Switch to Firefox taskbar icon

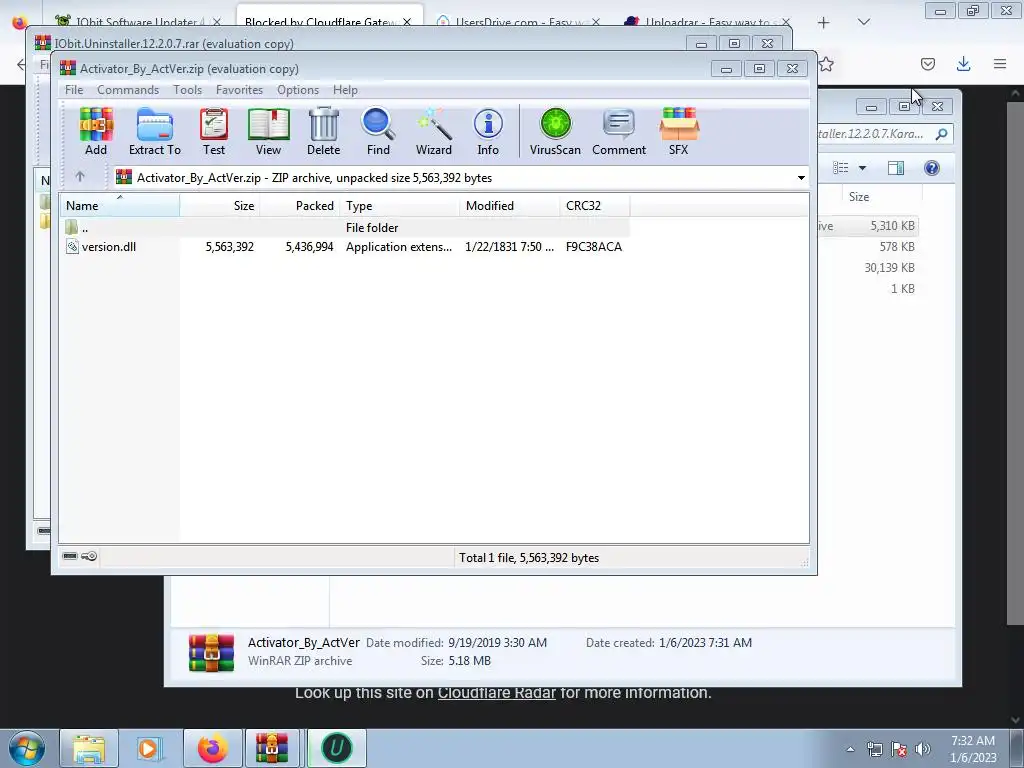point(213,748)
